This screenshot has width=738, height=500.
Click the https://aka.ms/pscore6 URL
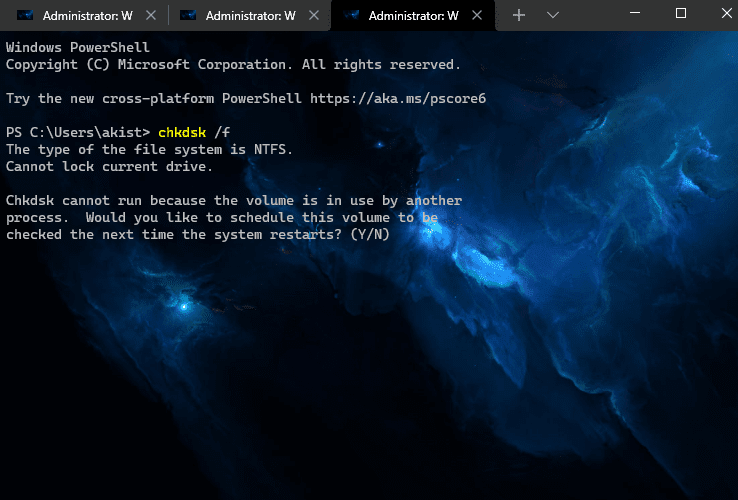398,98
